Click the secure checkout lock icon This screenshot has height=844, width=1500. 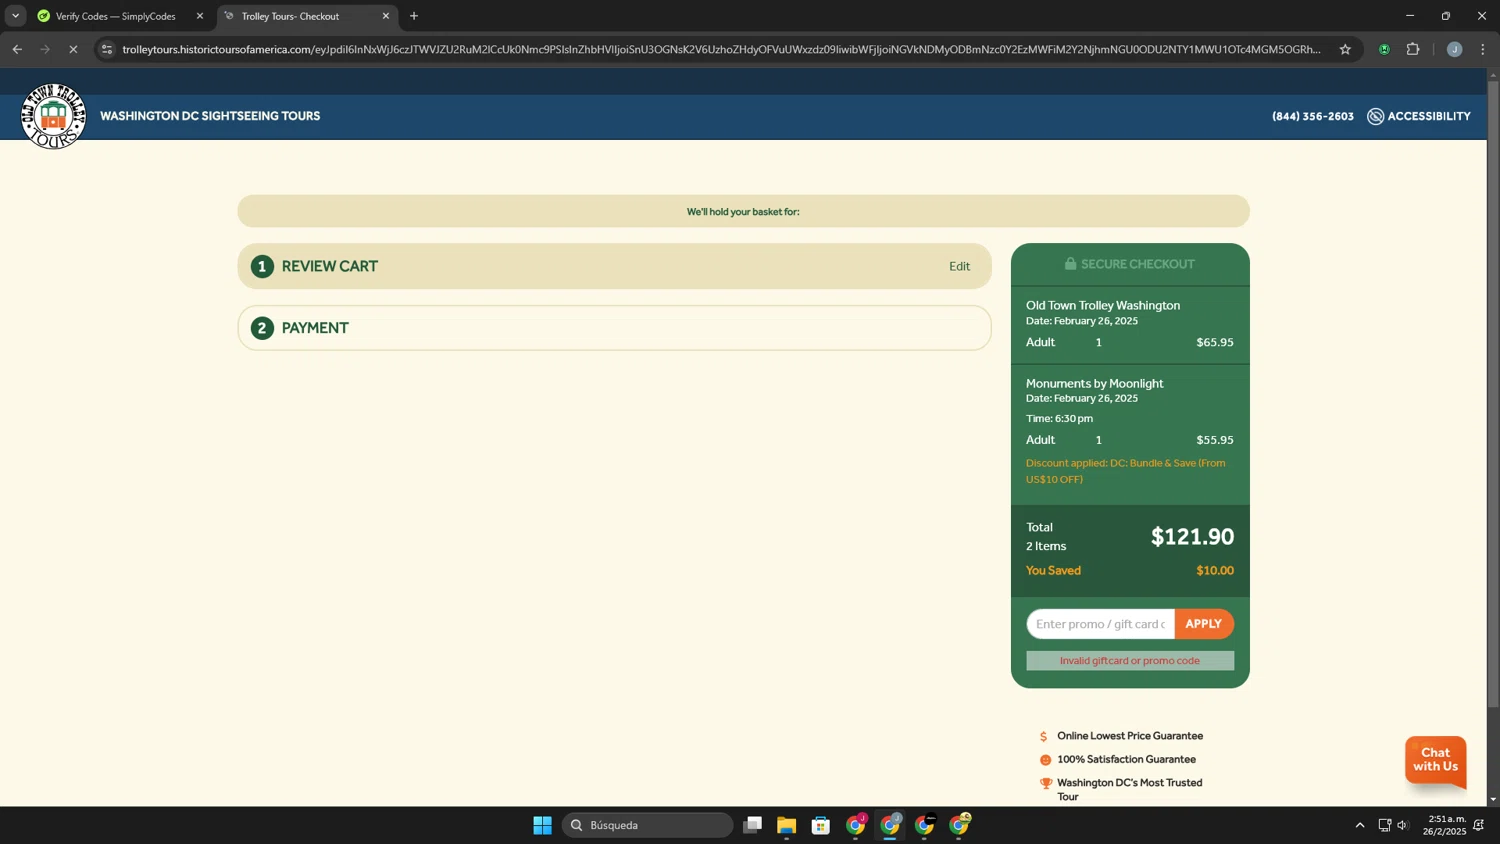tap(1070, 264)
